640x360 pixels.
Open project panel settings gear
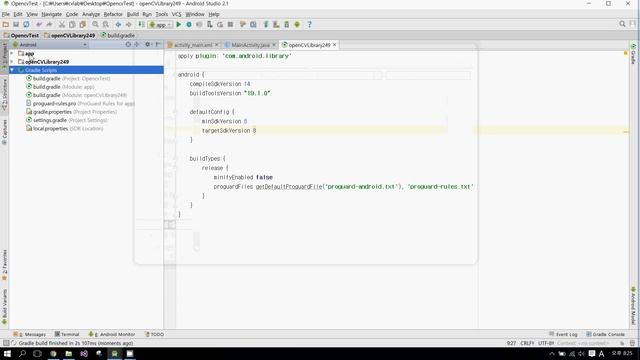147,44
